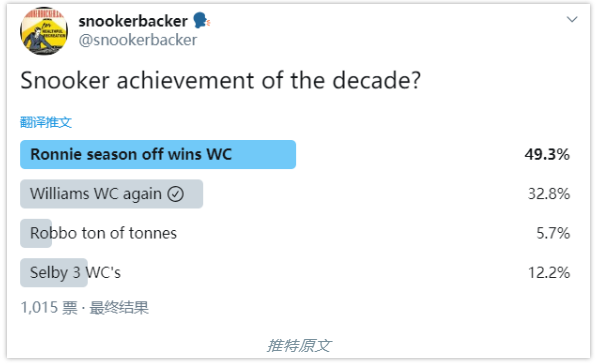Click the 12.2% result percentage
Screen dimensions: 596x364
pyautogui.click(x=549, y=273)
